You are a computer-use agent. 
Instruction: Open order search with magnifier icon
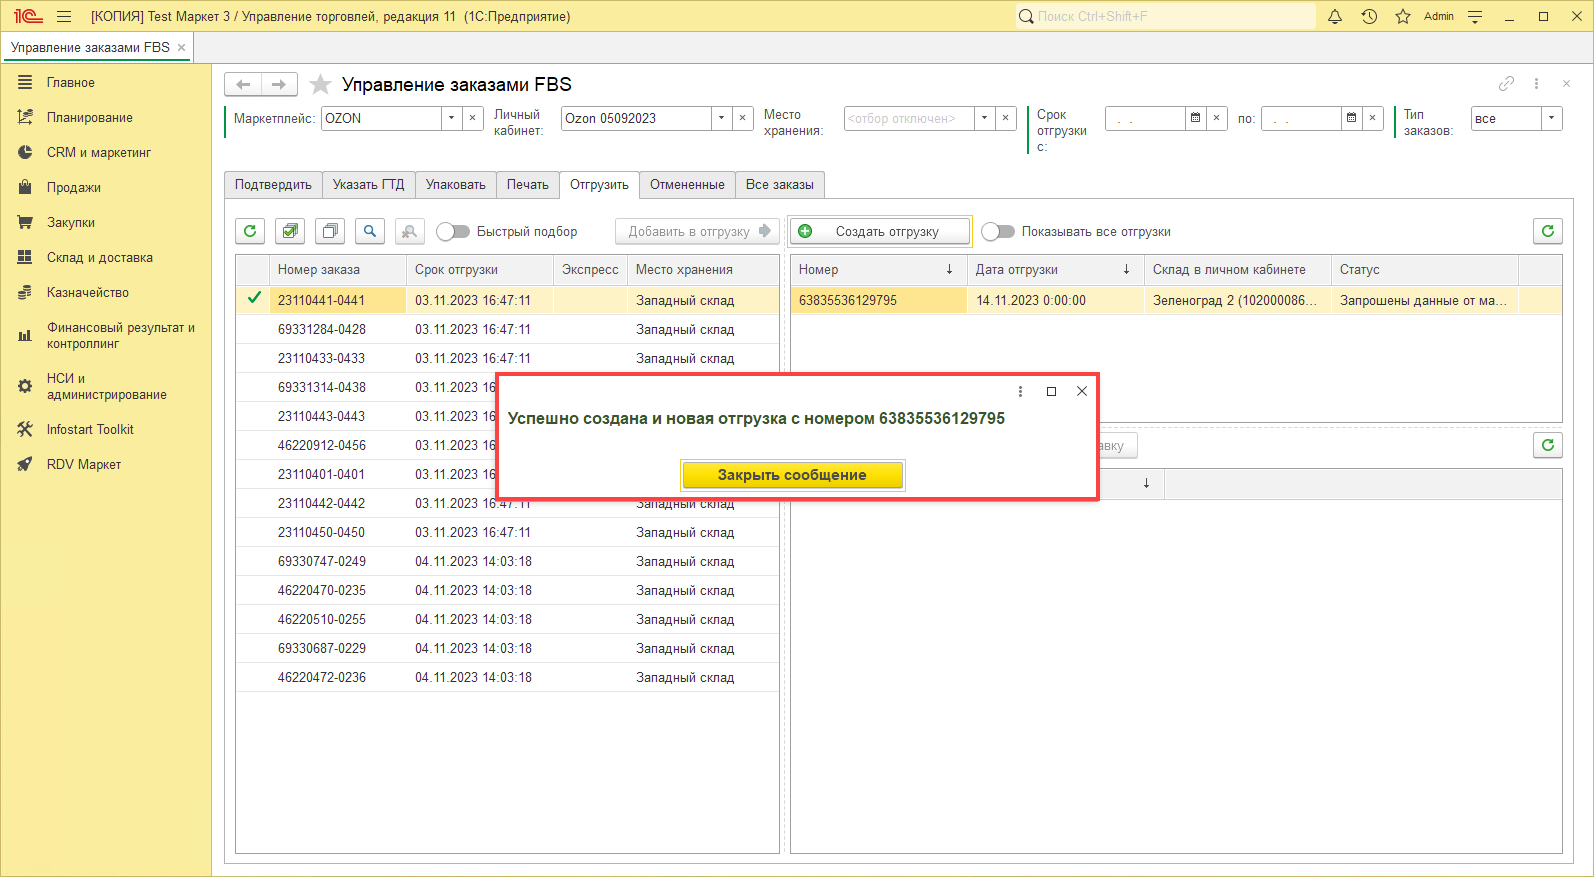[370, 231]
